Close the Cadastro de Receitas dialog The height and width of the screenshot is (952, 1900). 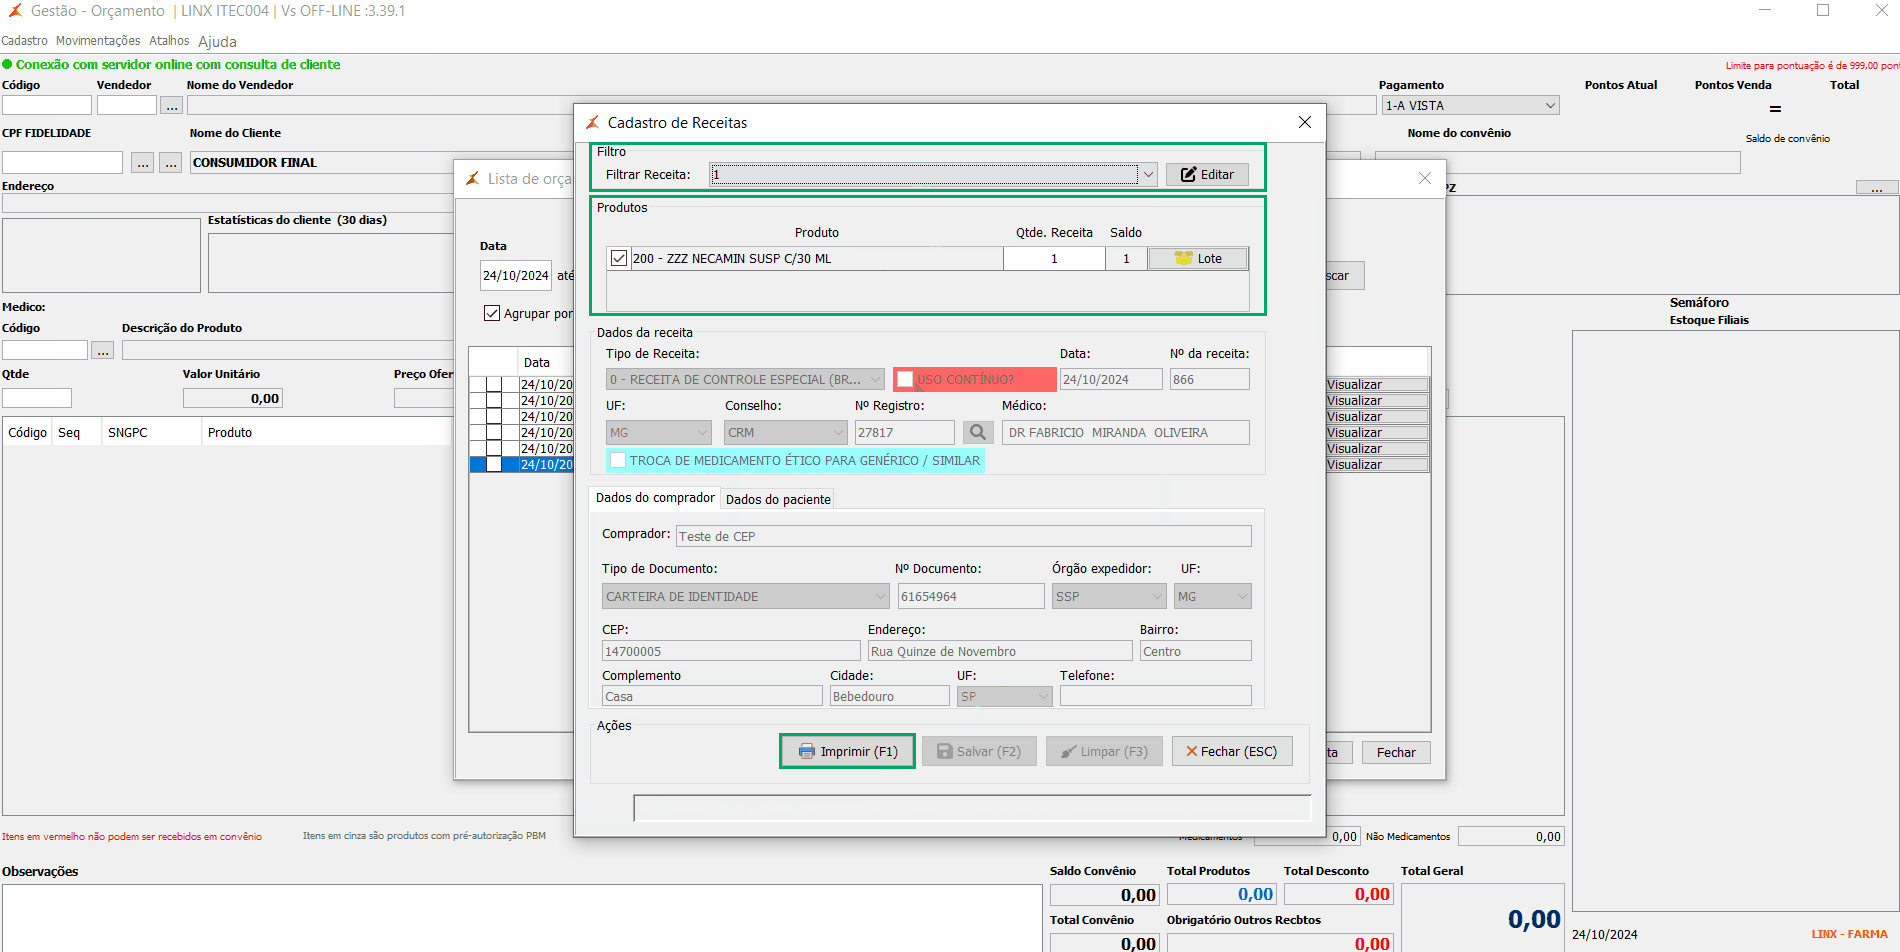pos(1304,122)
